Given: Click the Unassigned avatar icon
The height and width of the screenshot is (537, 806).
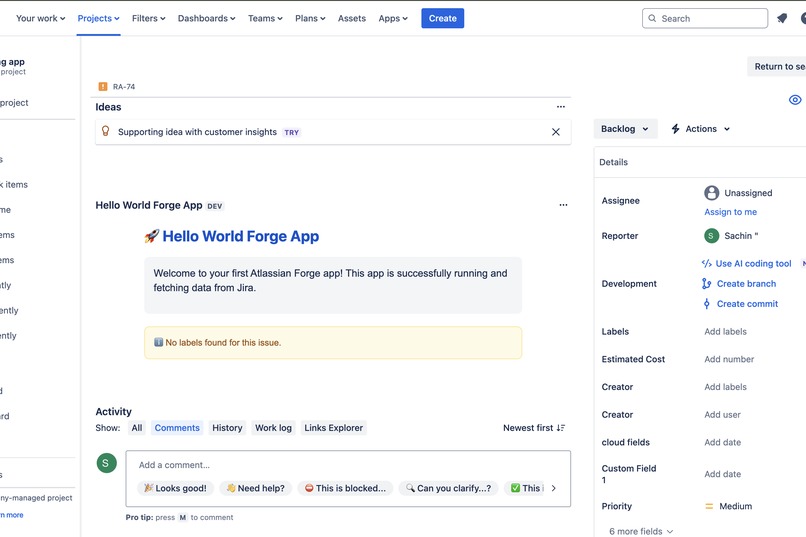Looking at the screenshot, I should pyautogui.click(x=711, y=193).
